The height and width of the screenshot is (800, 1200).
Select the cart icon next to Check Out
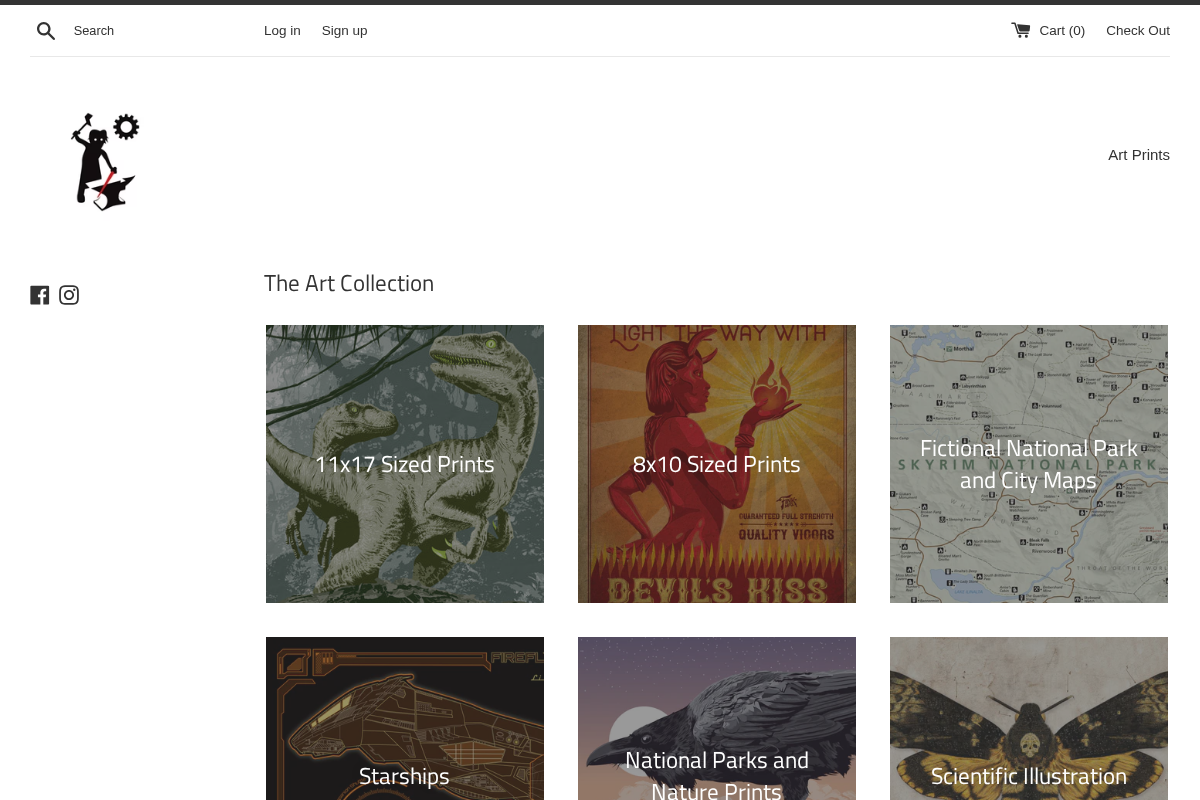pyautogui.click(x=1021, y=30)
